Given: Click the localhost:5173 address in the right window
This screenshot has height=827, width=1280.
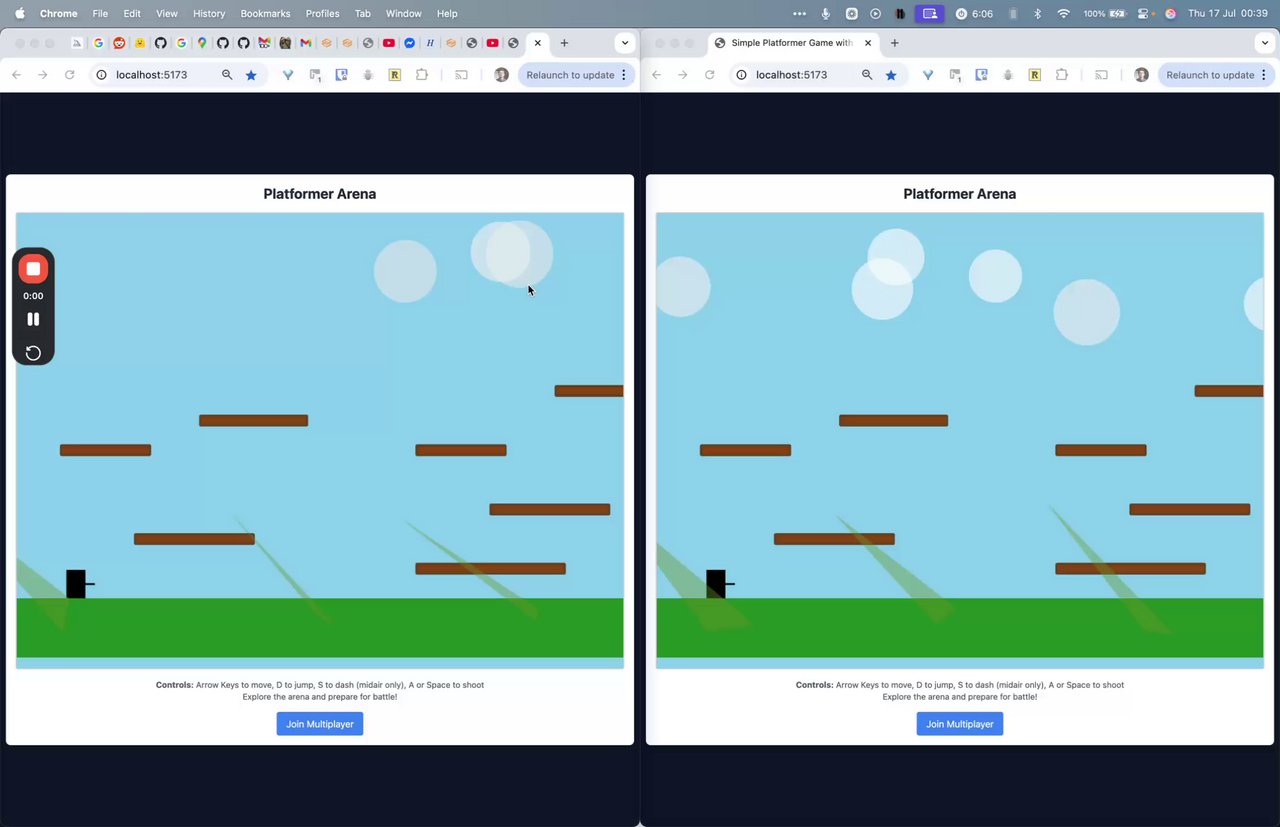Looking at the screenshot, I should 791,75.
